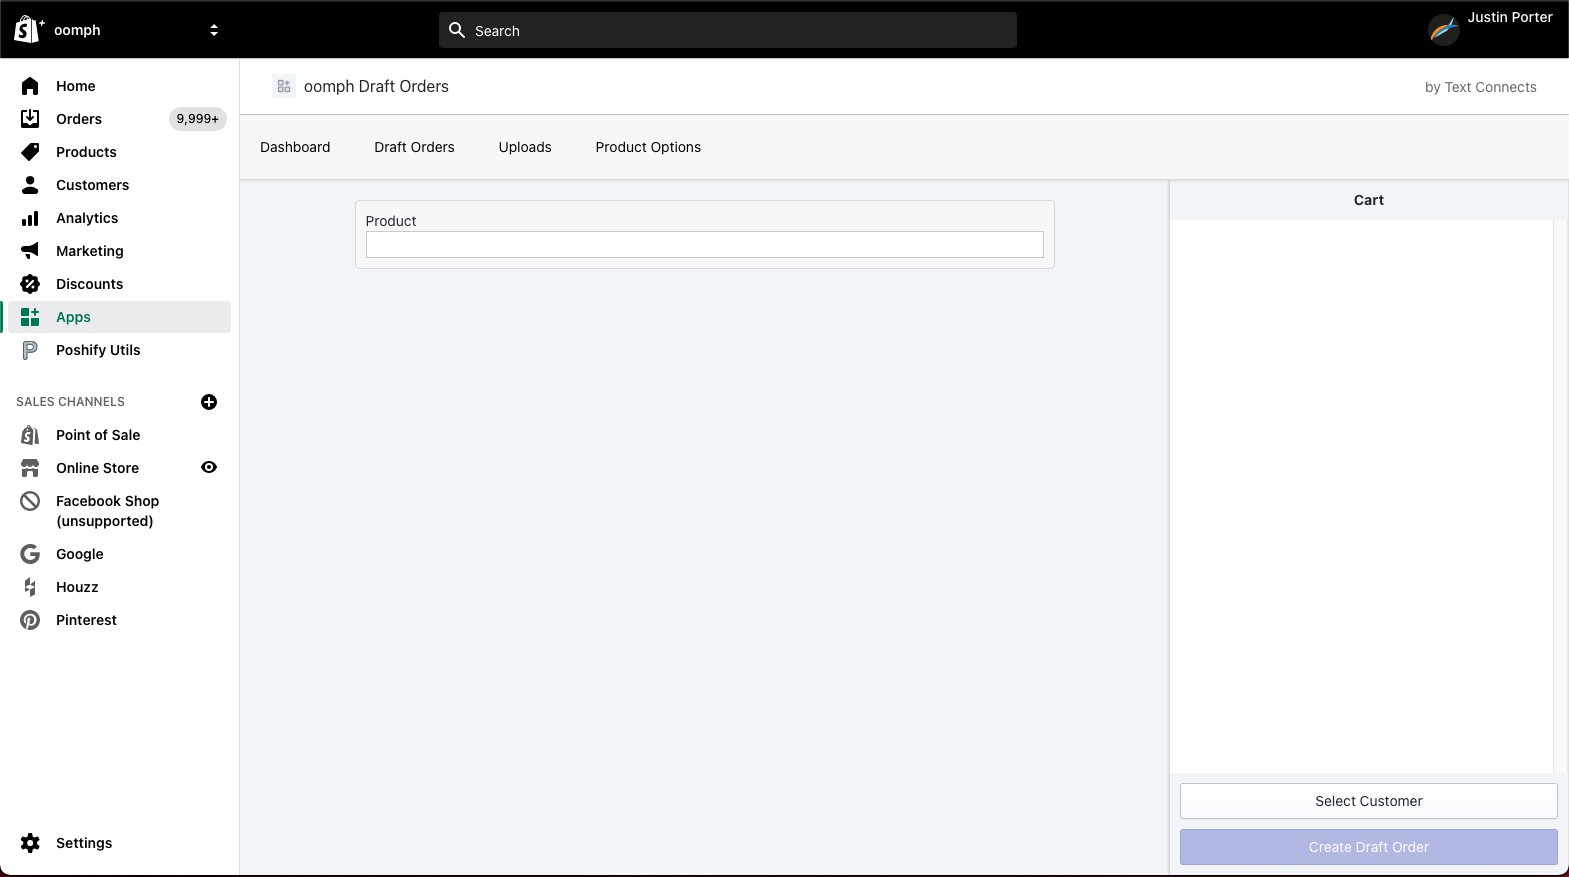Image resolution: width=1569 pixels, height=877 pixels.
Task: Click the Pinterest channel icon
Action: 30,620
